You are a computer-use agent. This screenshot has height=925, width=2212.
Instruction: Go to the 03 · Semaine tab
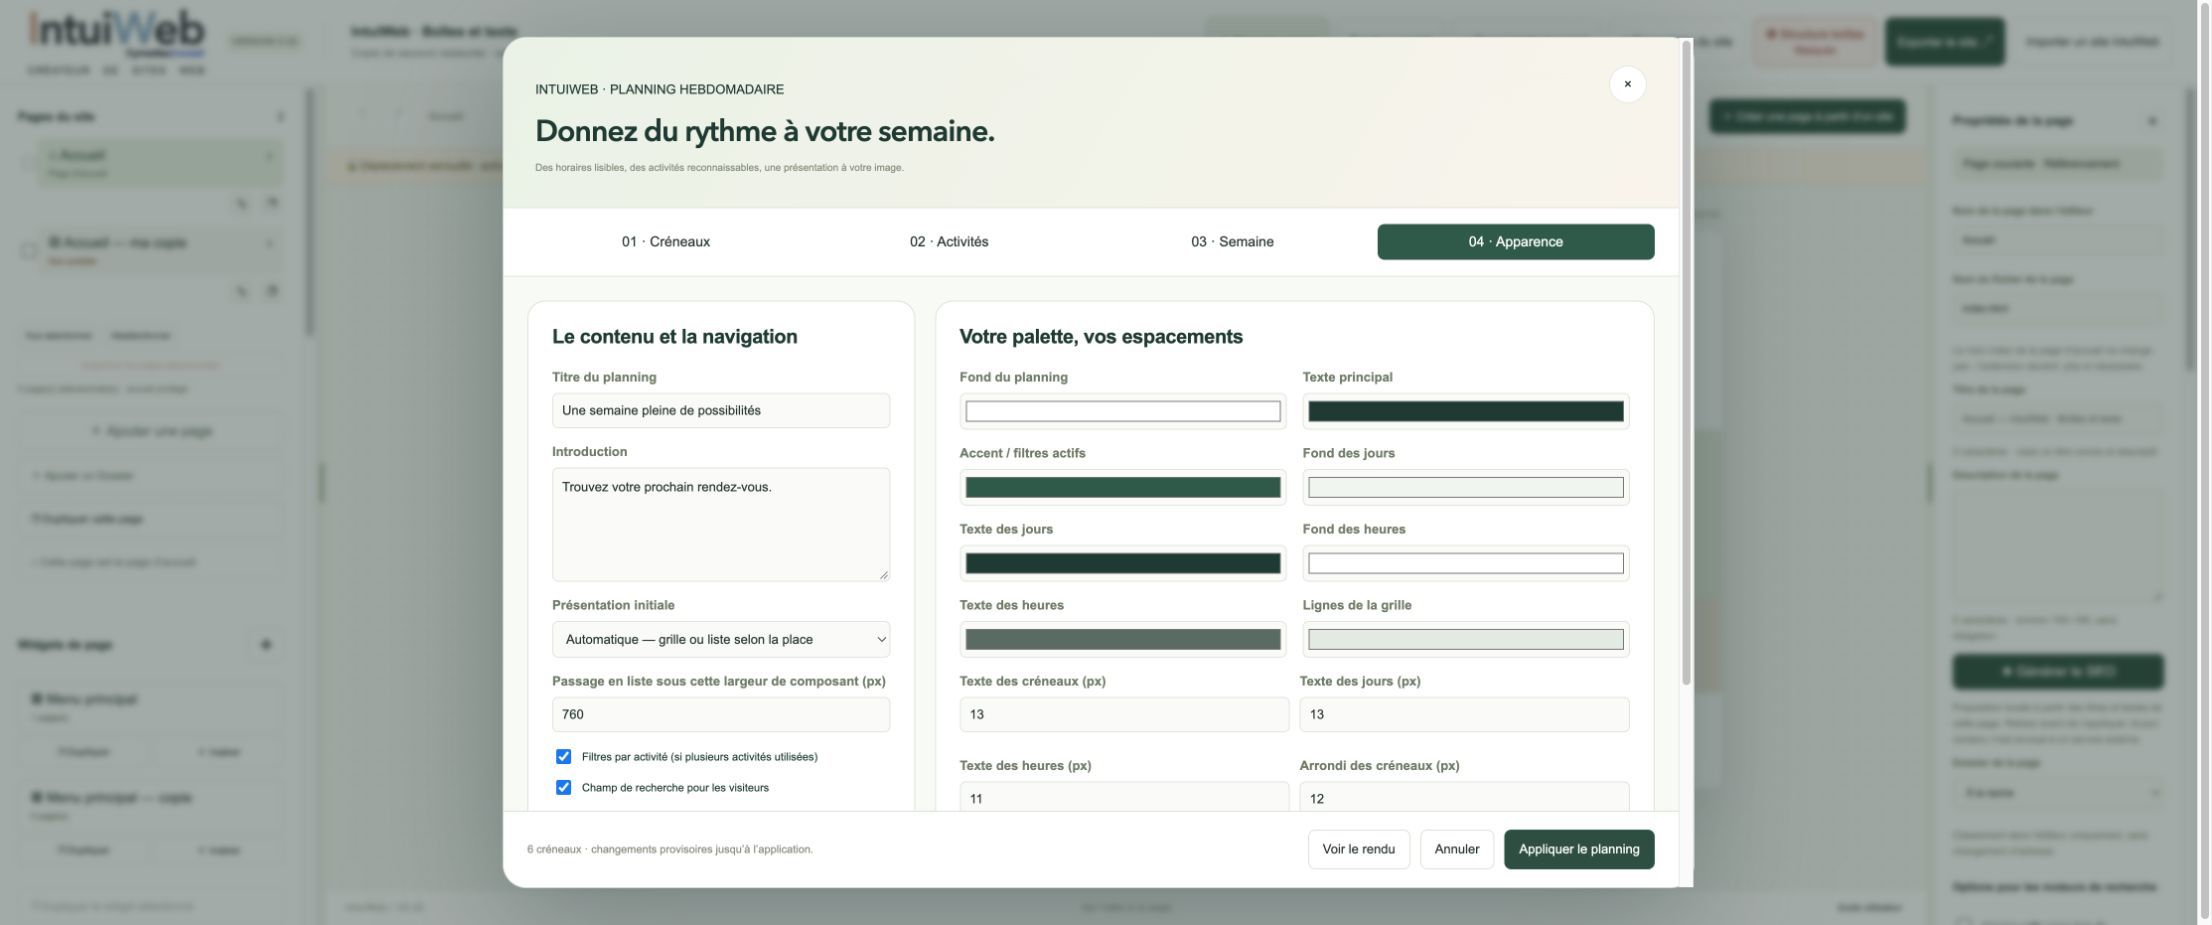point(1232,242)
